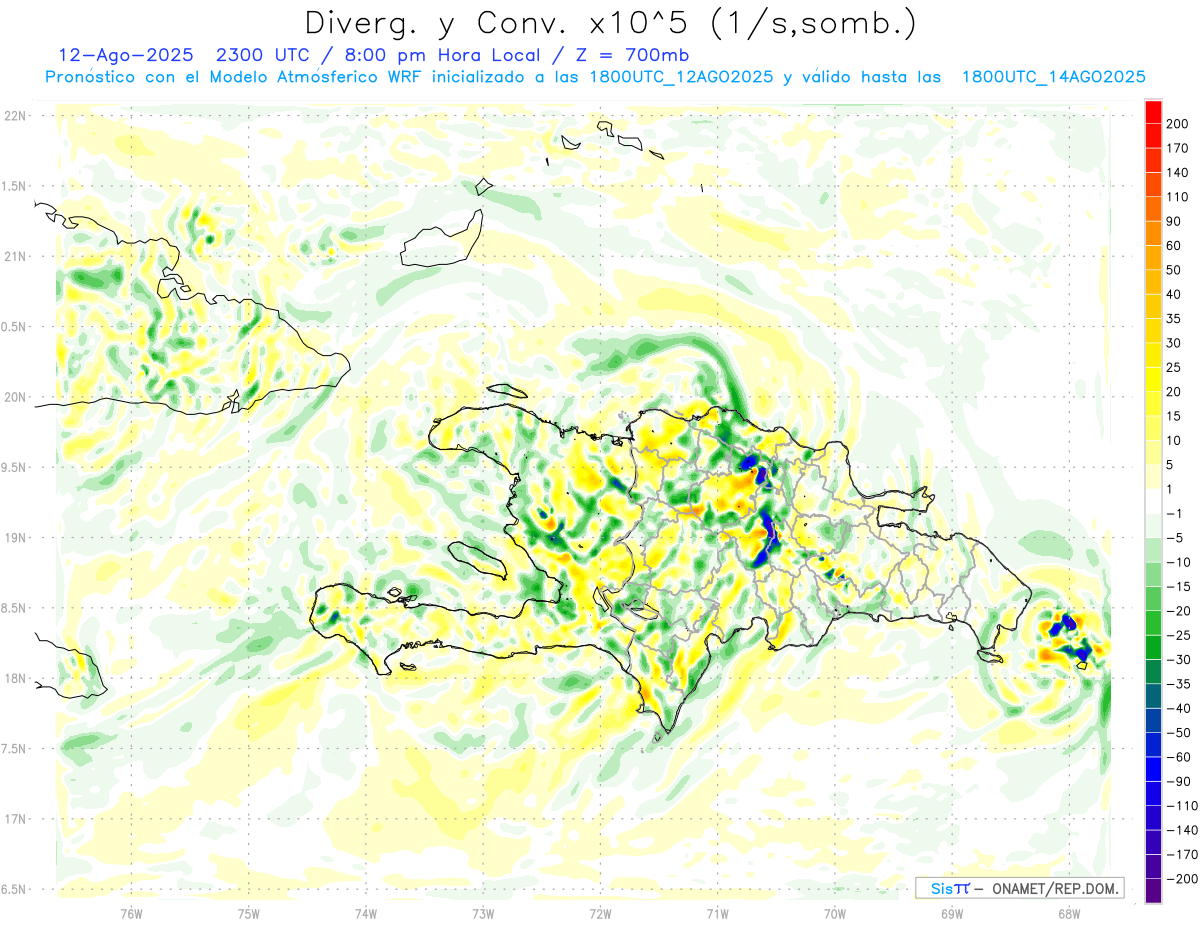This screenshot has height=927, width=1200.
Task: Click the '9.5N' latitude label
Action: 14,467
